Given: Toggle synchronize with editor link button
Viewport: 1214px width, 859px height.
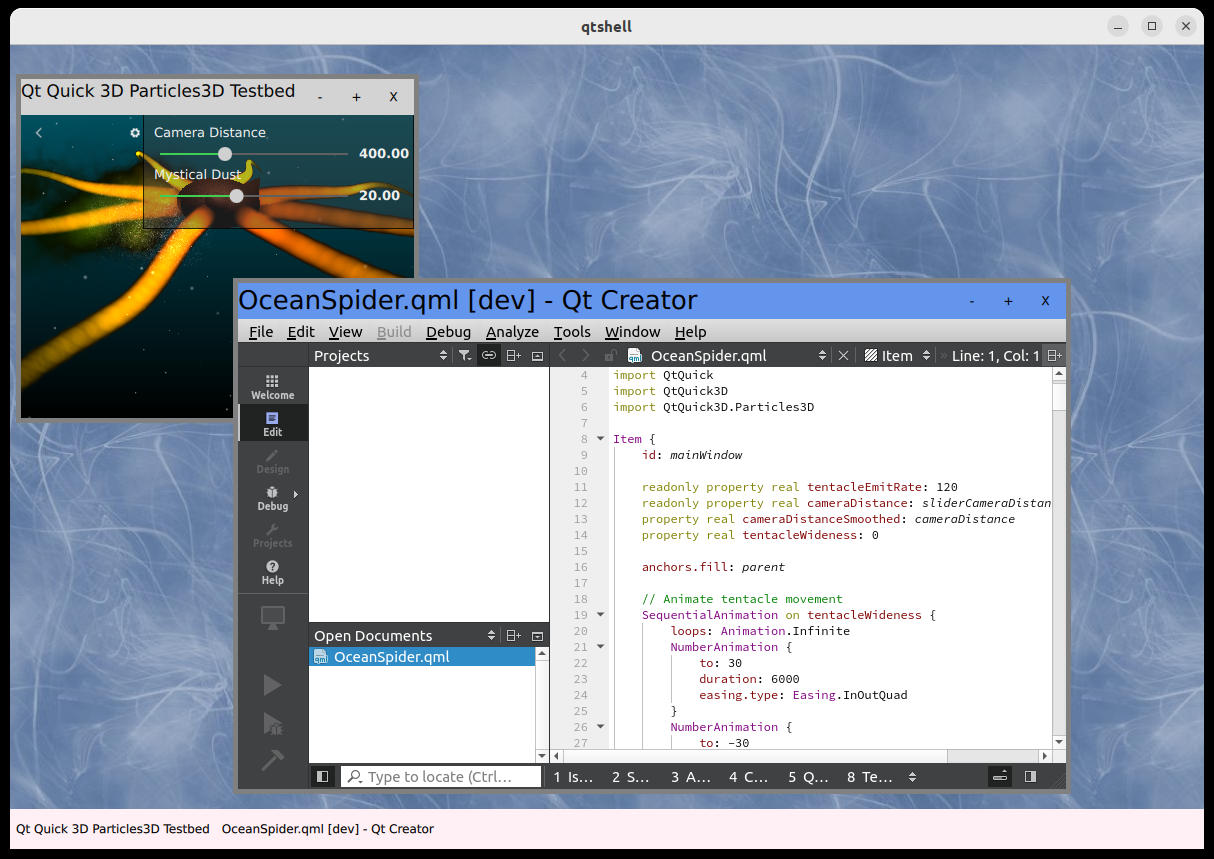Looking at the screenshot, I should pos(489,355).
